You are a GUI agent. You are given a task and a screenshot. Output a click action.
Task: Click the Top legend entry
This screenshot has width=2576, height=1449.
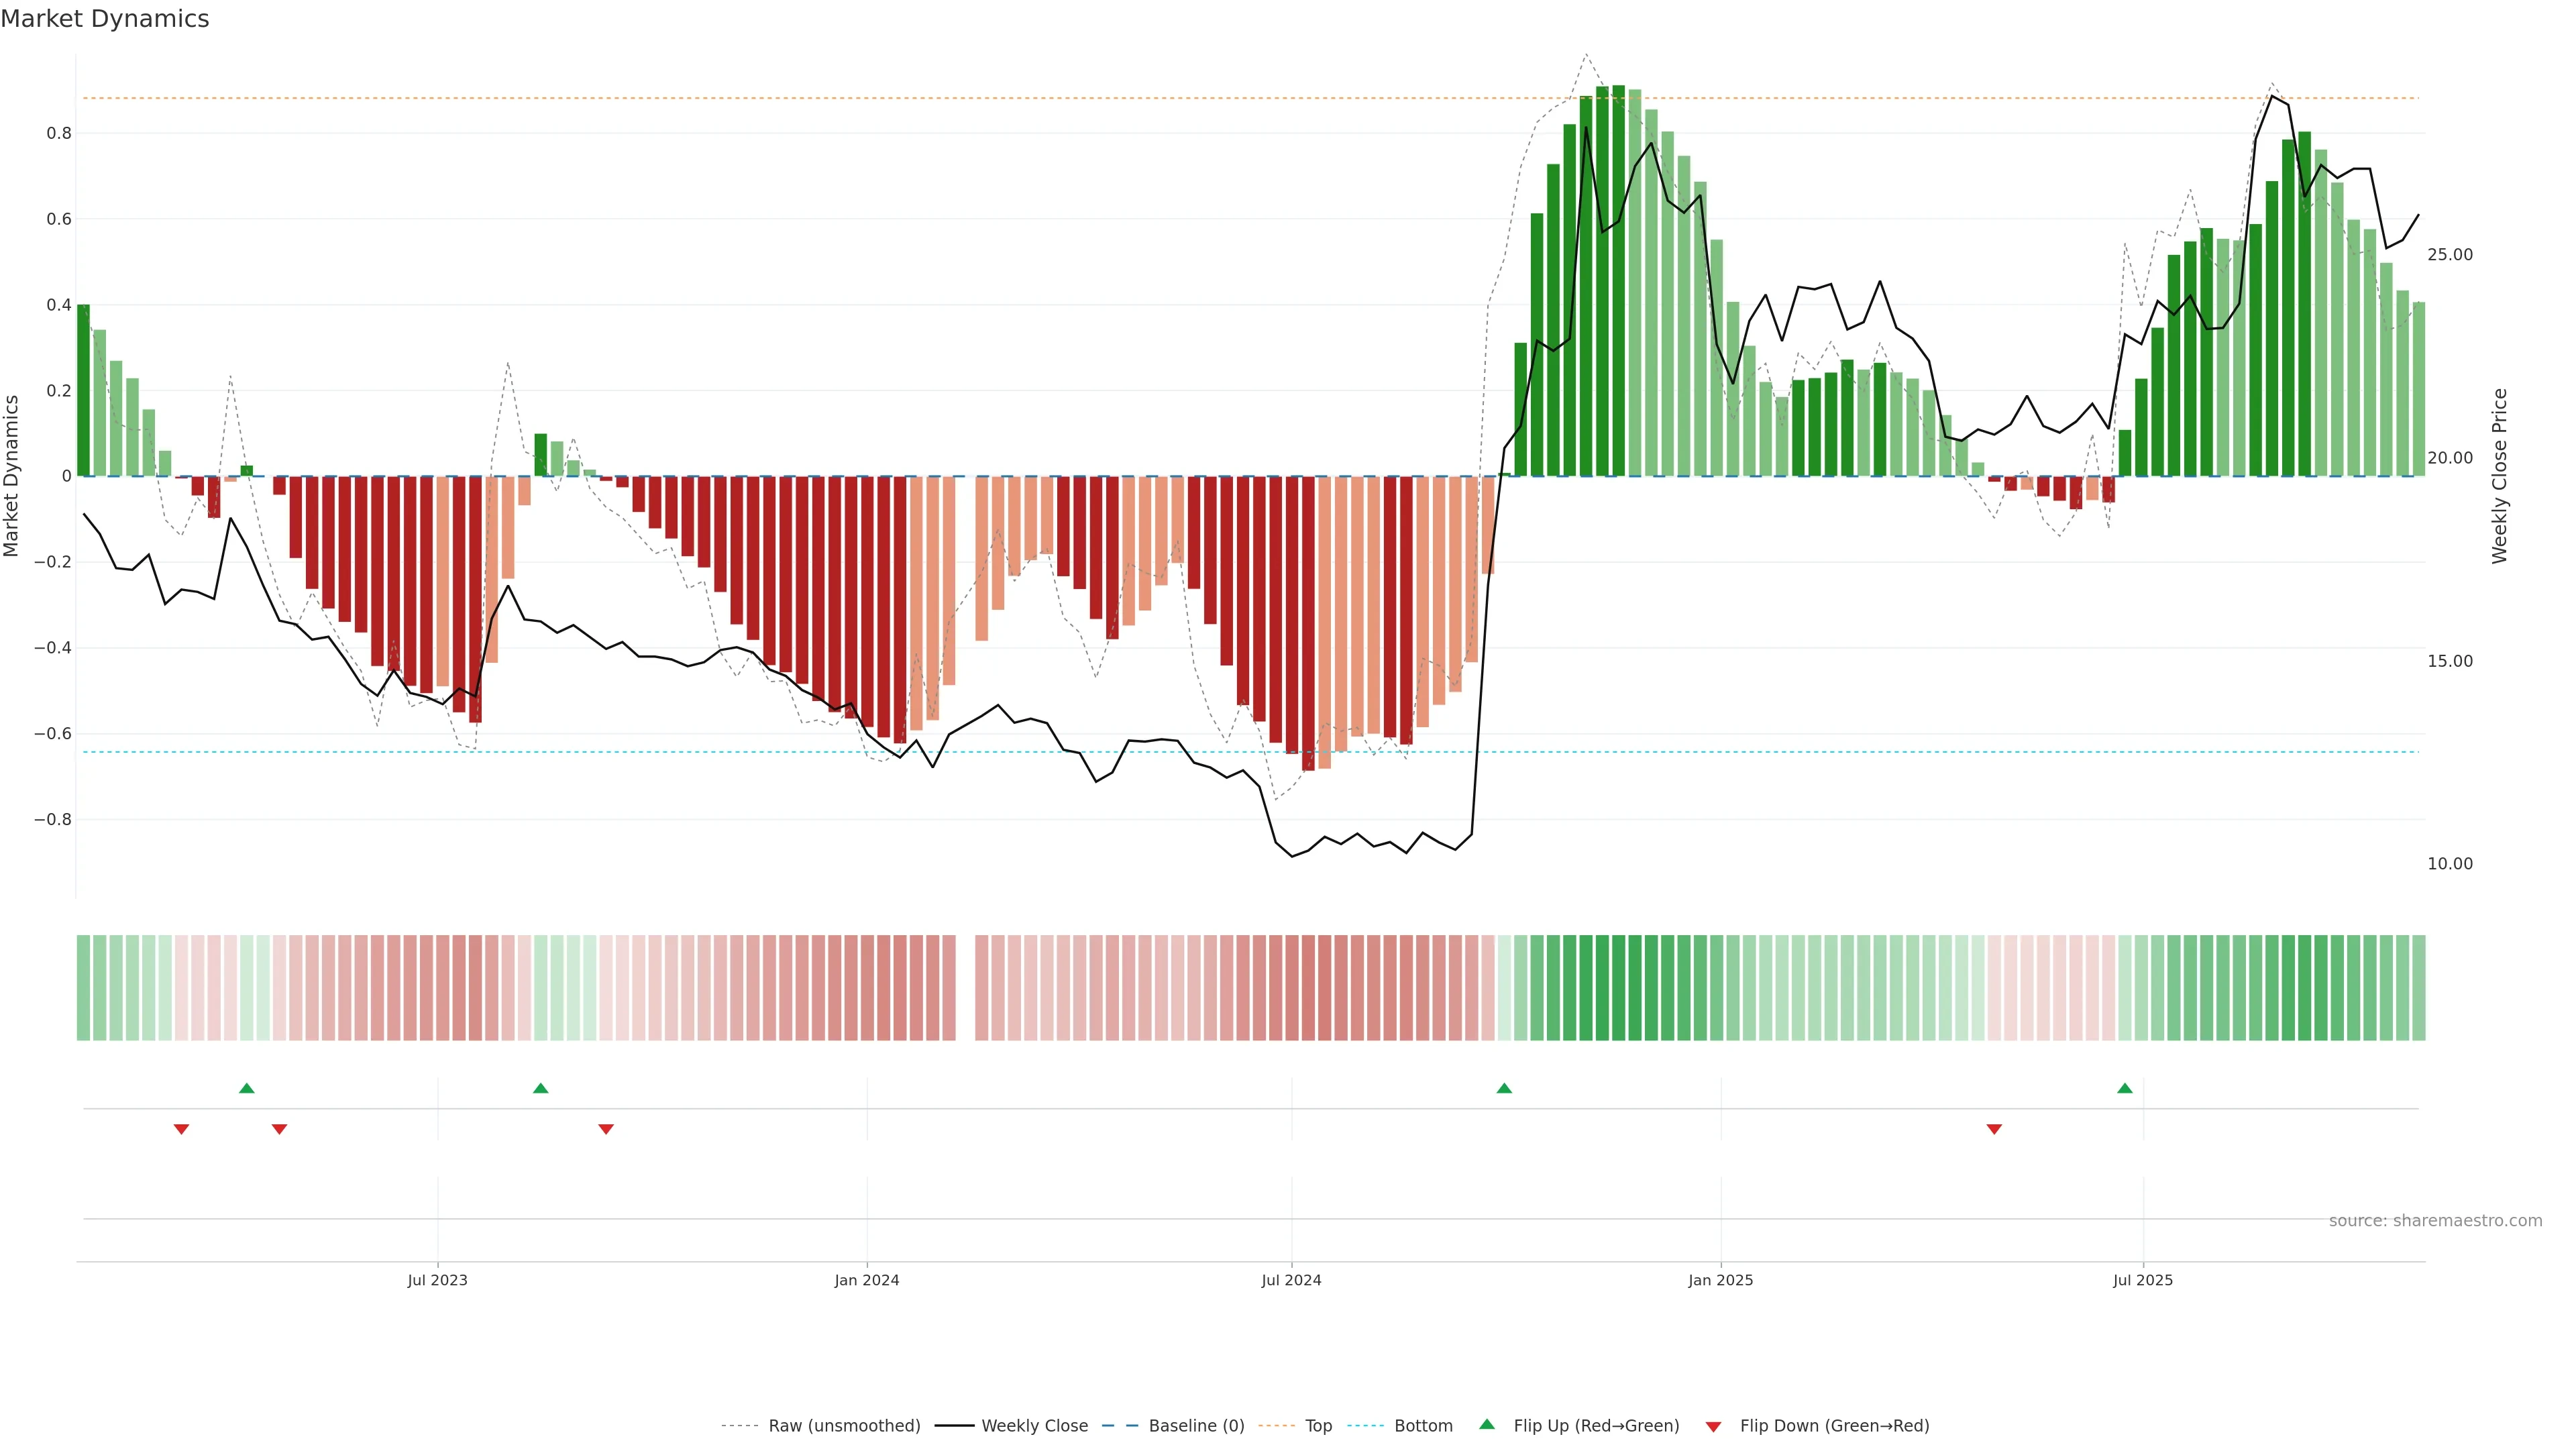pos(1318,1425)
